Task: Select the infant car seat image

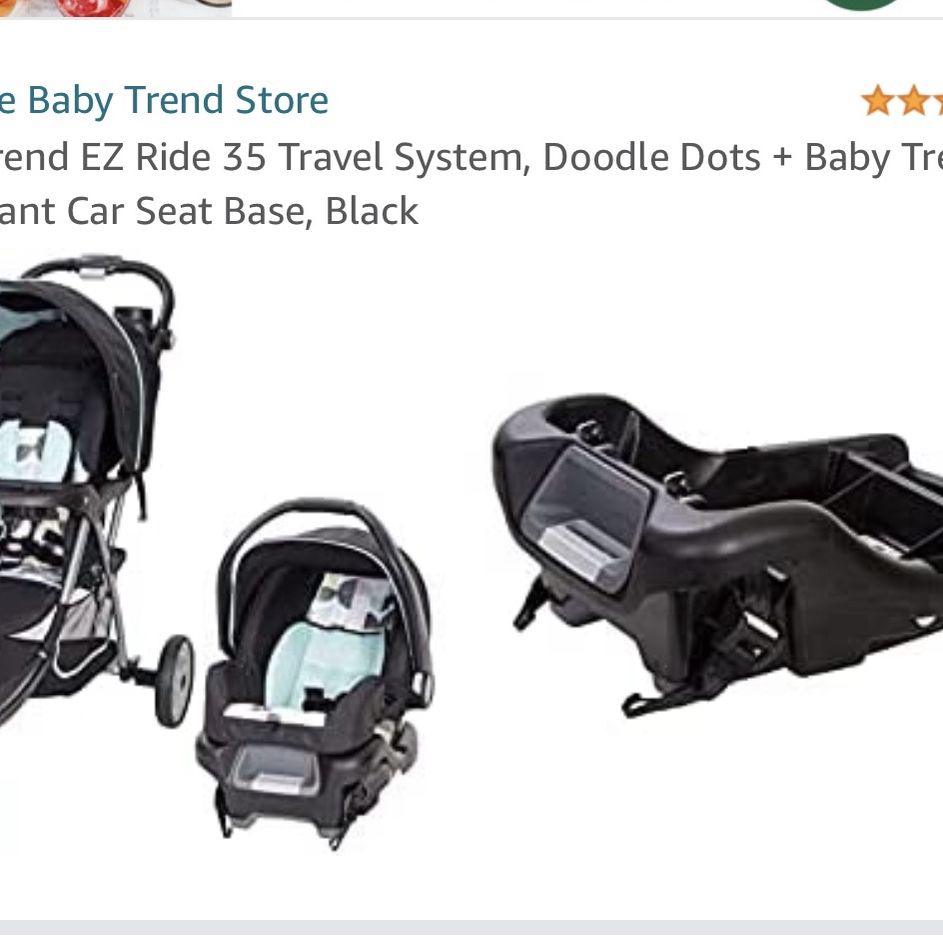Action: 315,672
